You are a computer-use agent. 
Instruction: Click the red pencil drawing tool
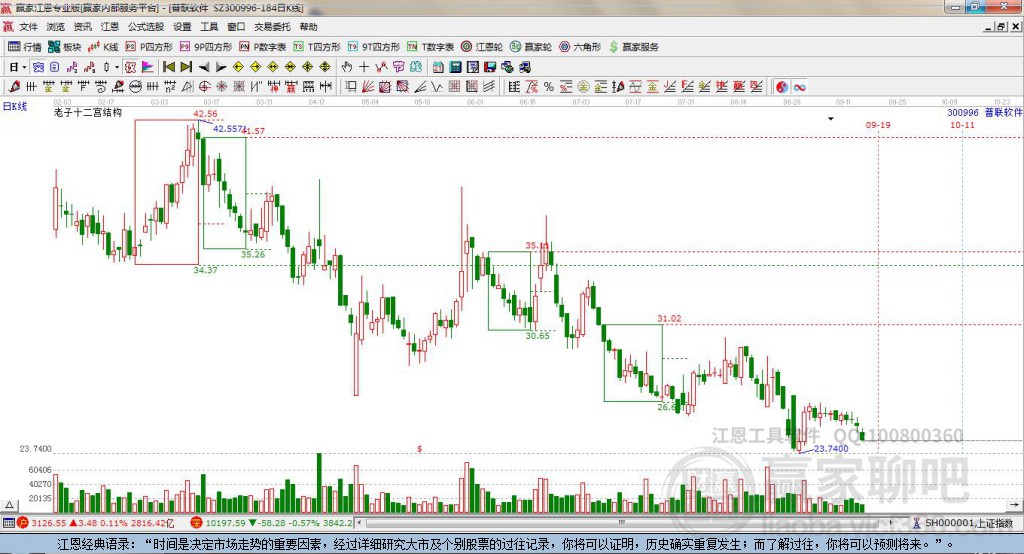pyautogui.click(x=14, y=86)
